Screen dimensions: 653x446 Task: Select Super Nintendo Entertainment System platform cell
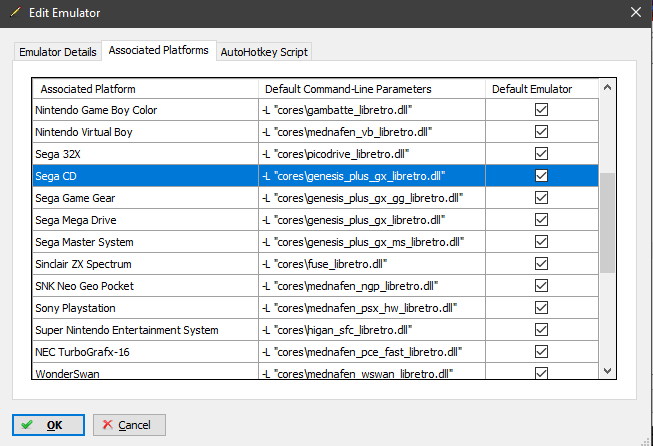145,330
